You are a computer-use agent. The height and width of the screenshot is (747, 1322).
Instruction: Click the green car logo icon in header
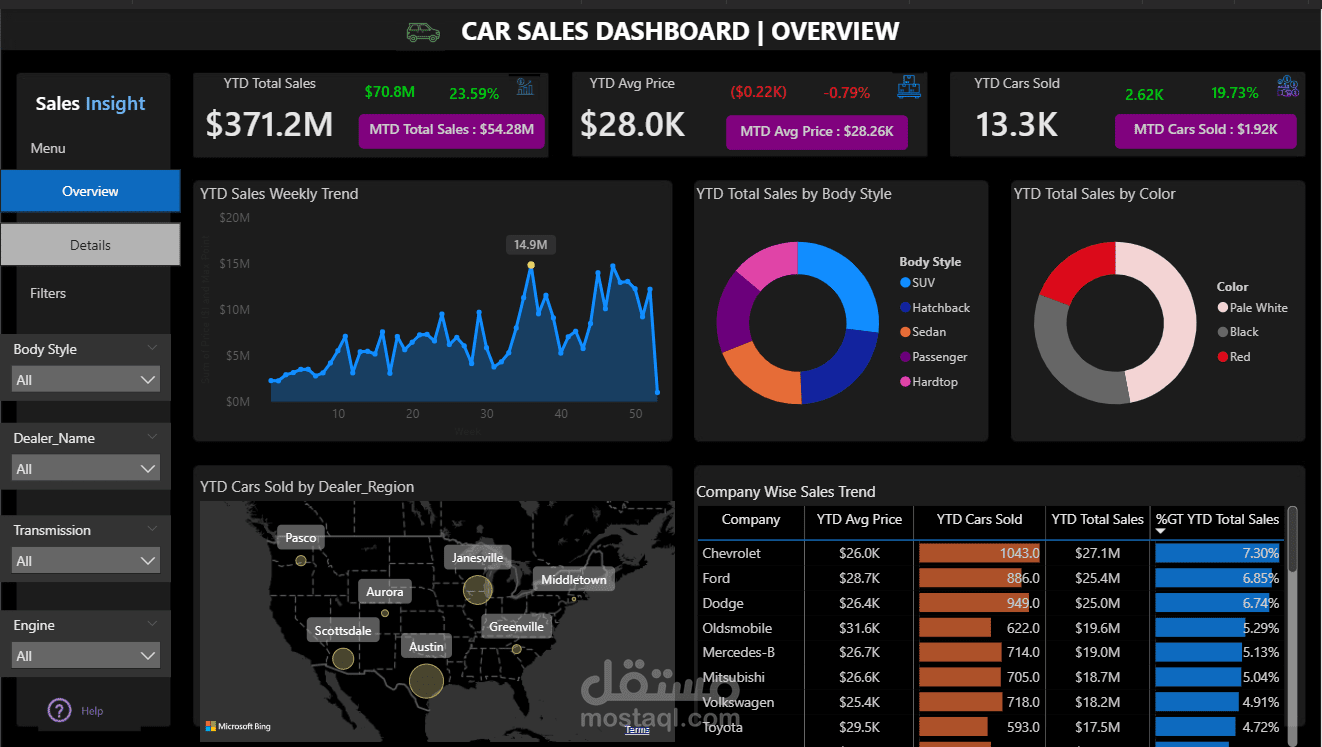[423, 32]
